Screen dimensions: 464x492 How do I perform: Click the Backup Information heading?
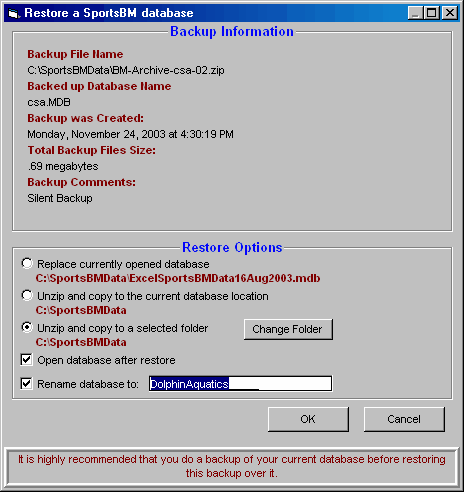[232, 32]
